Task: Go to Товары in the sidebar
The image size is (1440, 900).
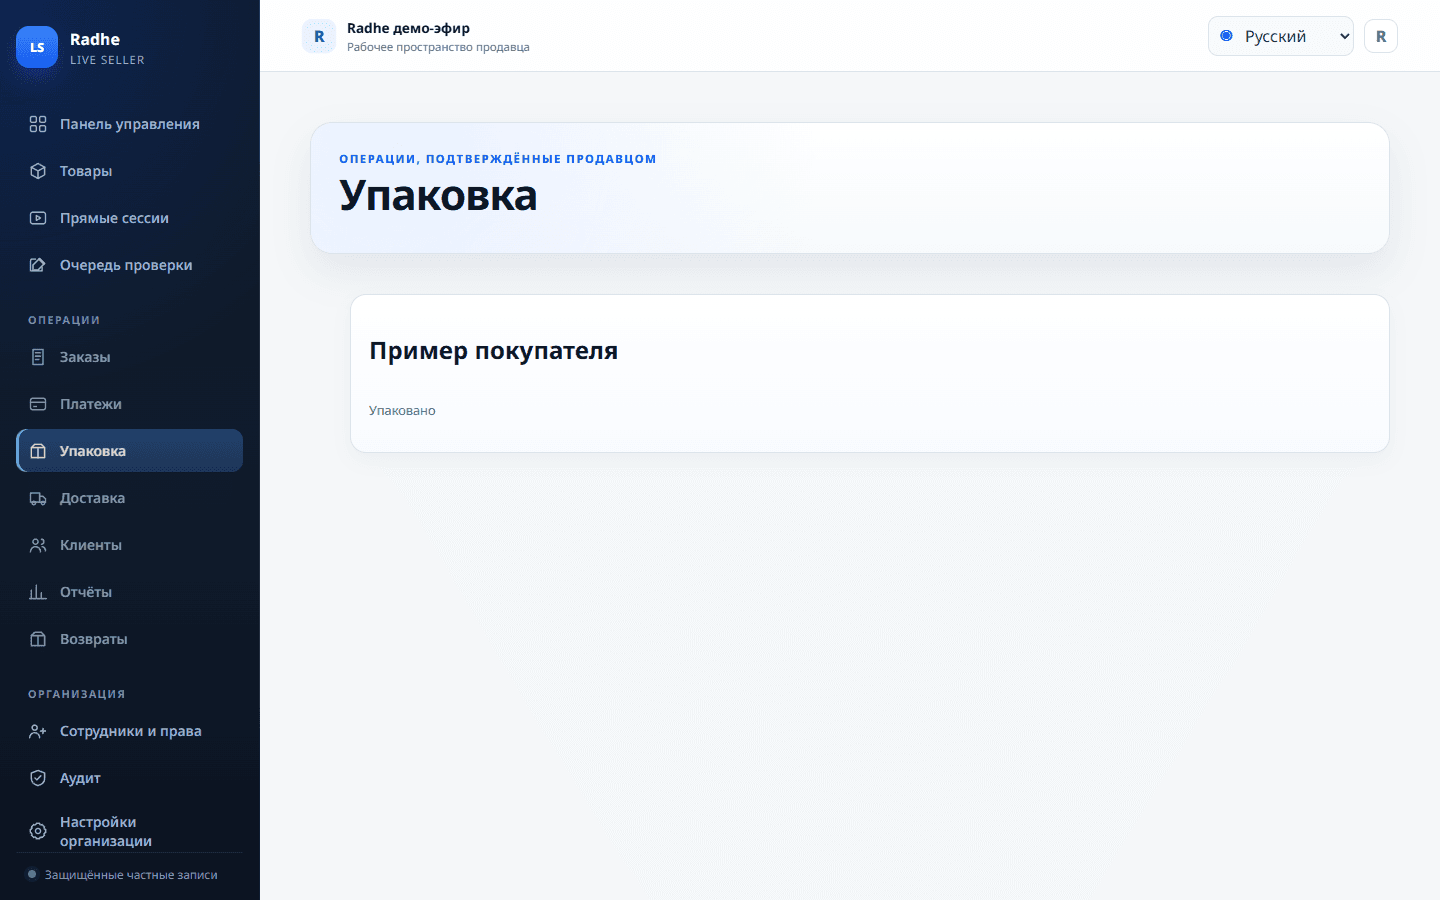Action: pos(130,171)
